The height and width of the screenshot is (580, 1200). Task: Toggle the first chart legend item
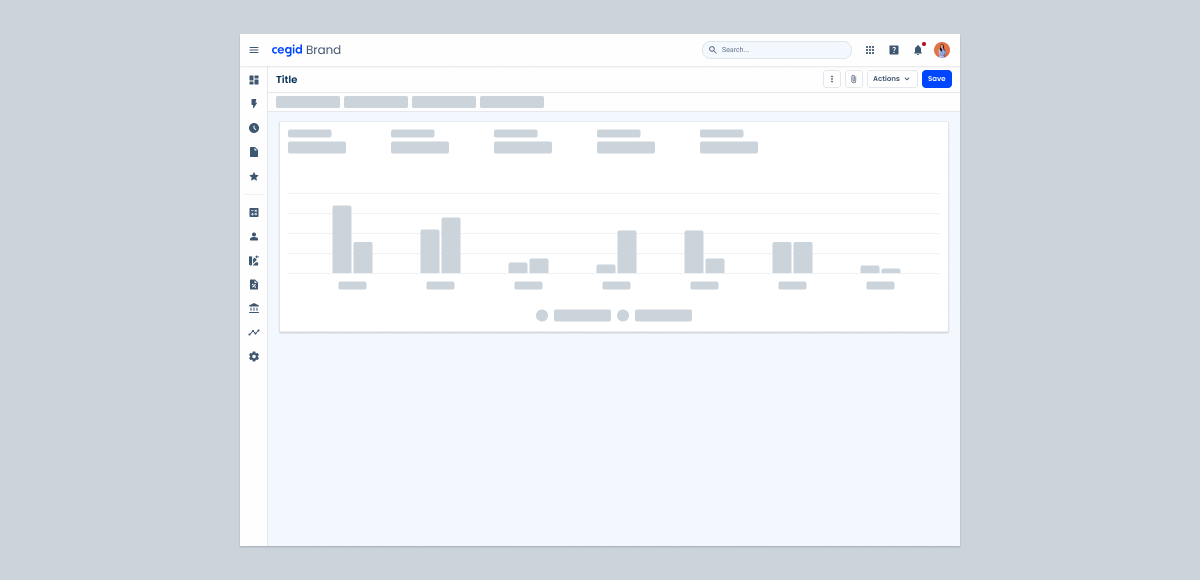570,315
